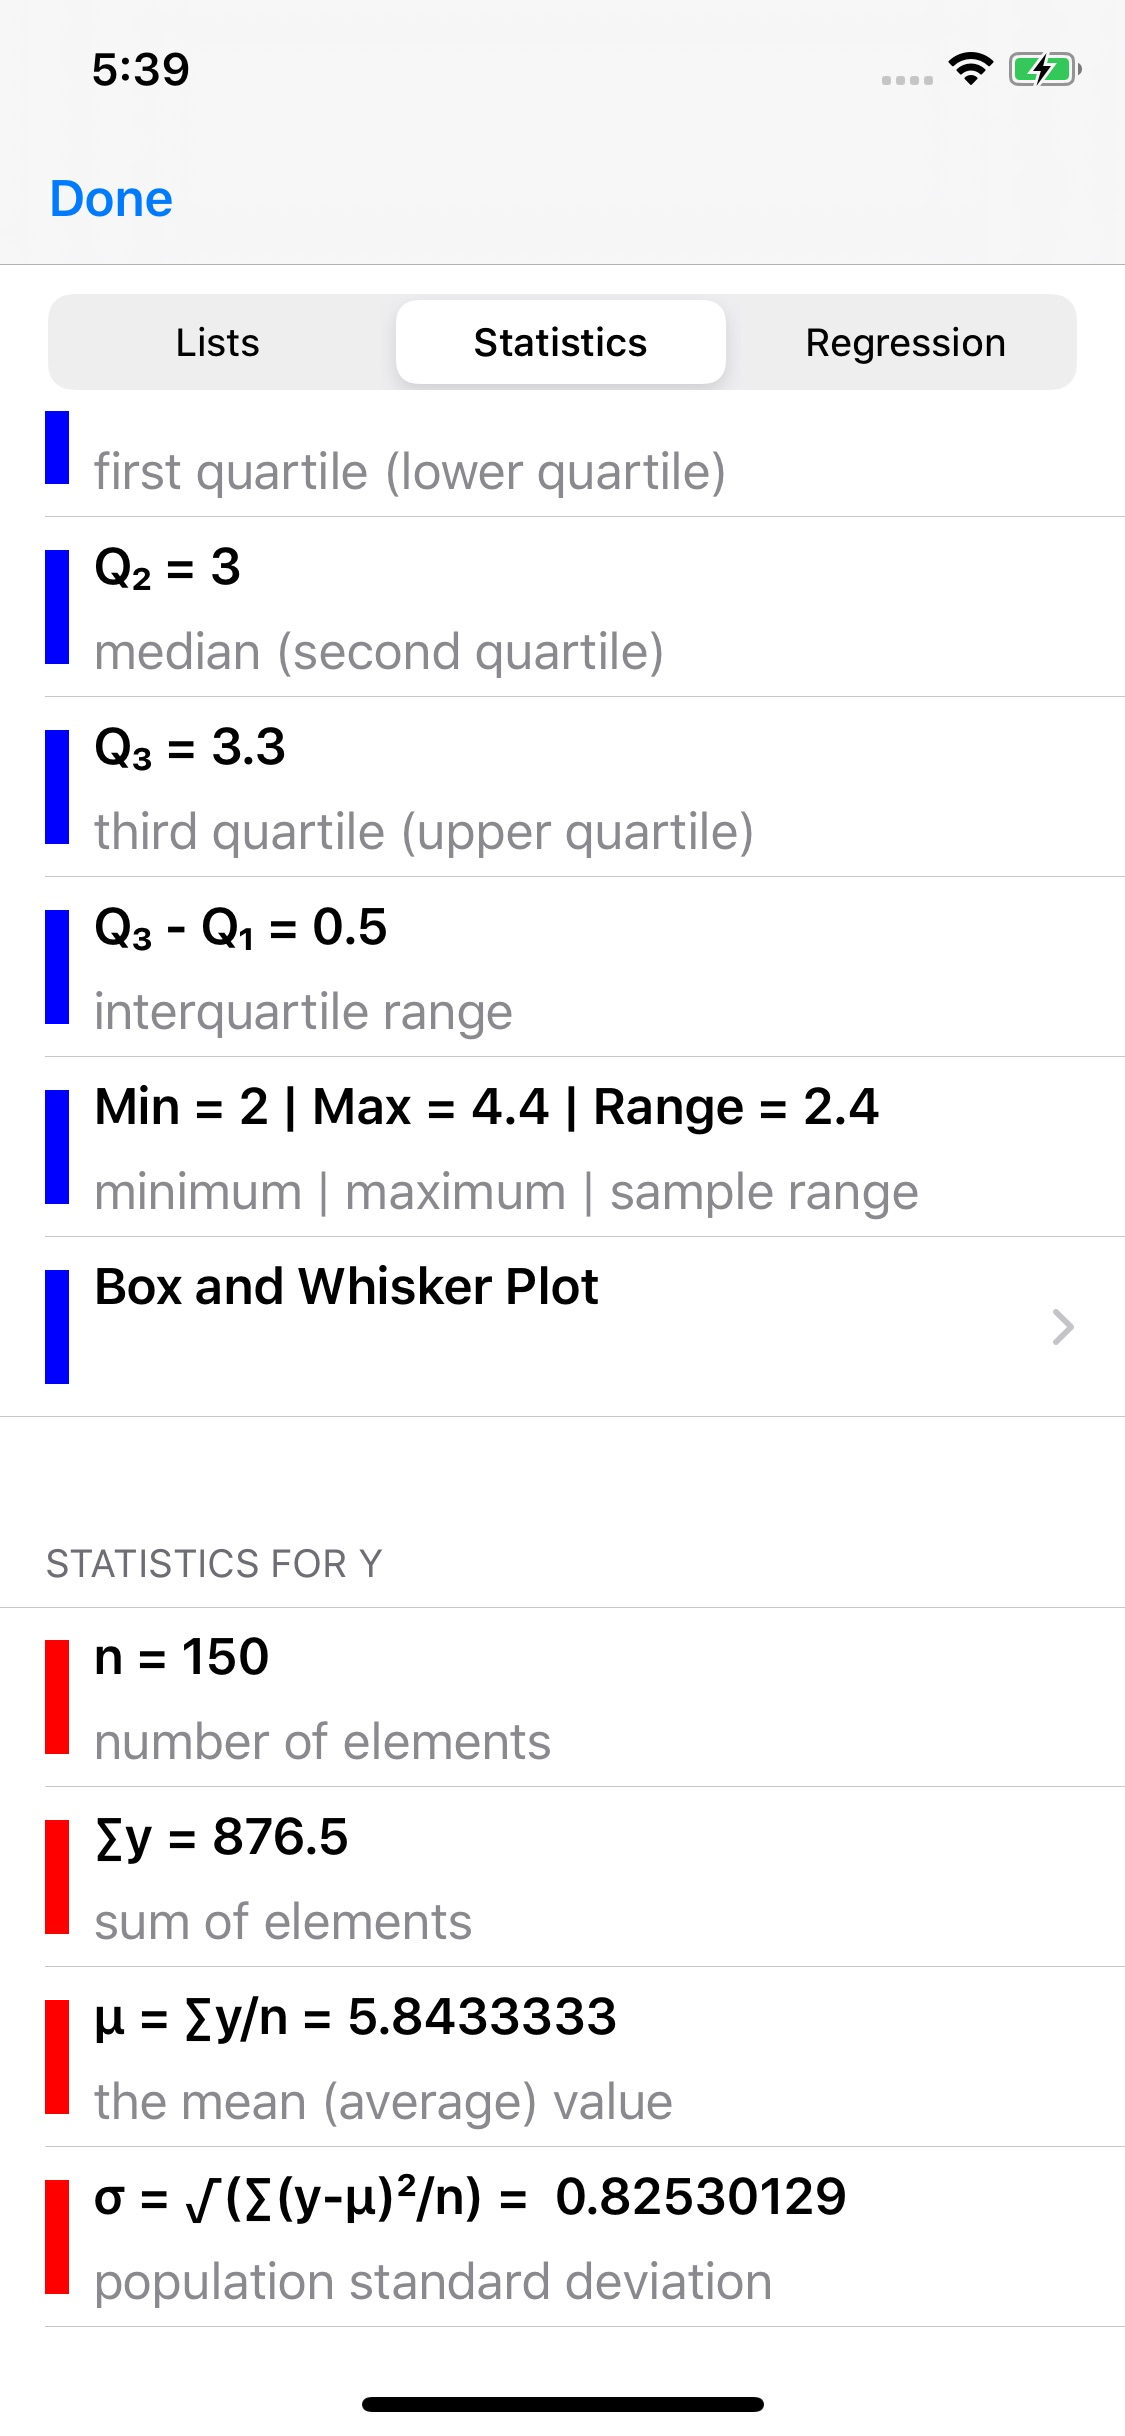The height and width of the screenshot is (2436, 1125).
Task: Tap the blue marker beside Q₃ = 3.3
Action: [x=57, y=787]
